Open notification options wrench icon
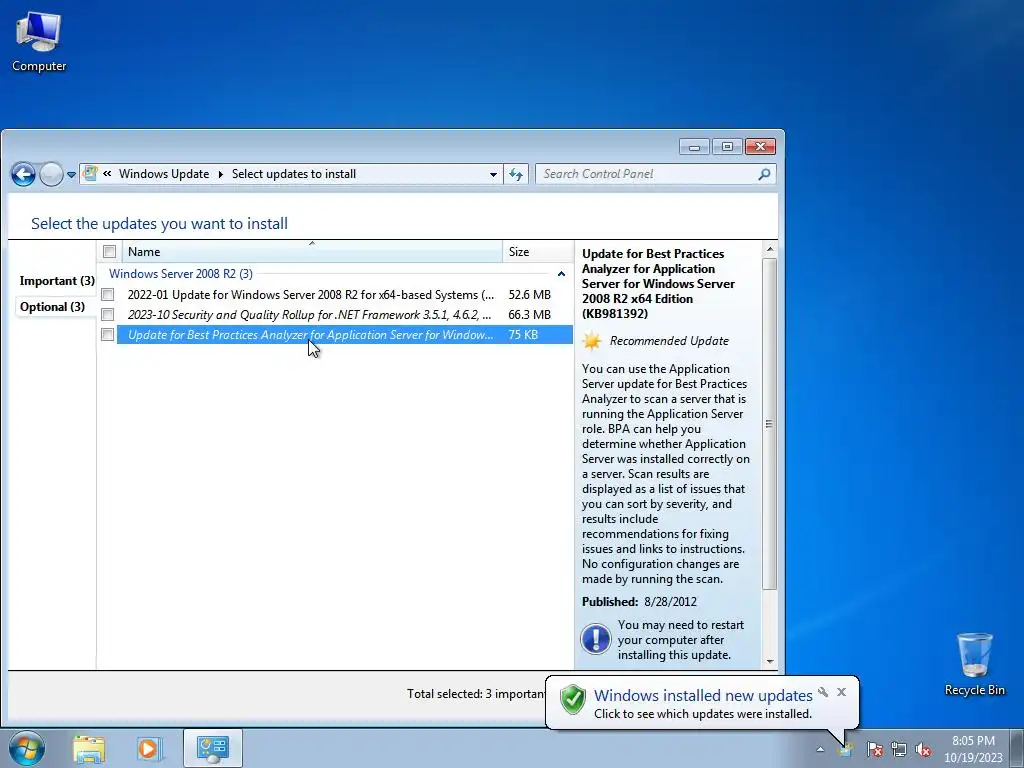Viewport: 1024px width, 768px height. coord(823,692)
